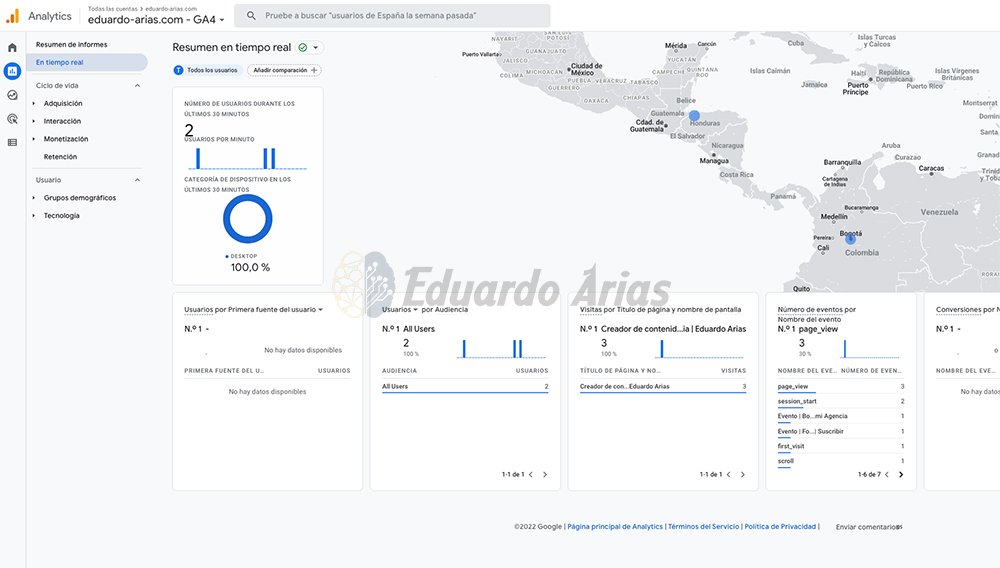
Task: Open the eduardo-arias.com - GA4 property selector
Action: [156, 19]
